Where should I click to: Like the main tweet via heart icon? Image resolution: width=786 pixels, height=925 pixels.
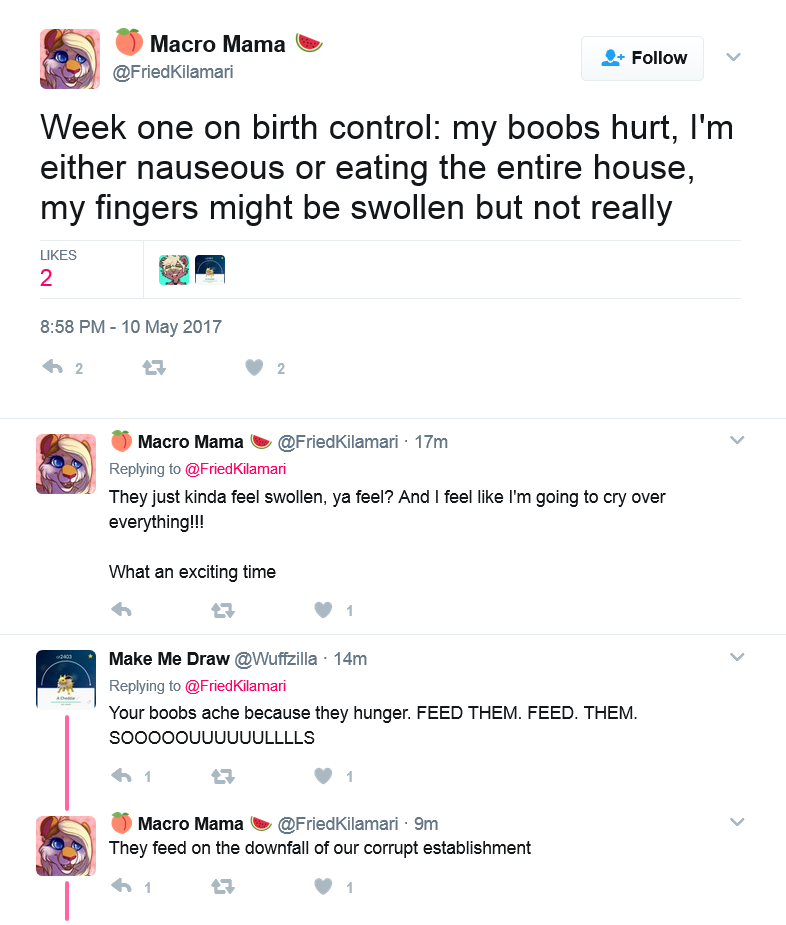(x=254, y=368)
